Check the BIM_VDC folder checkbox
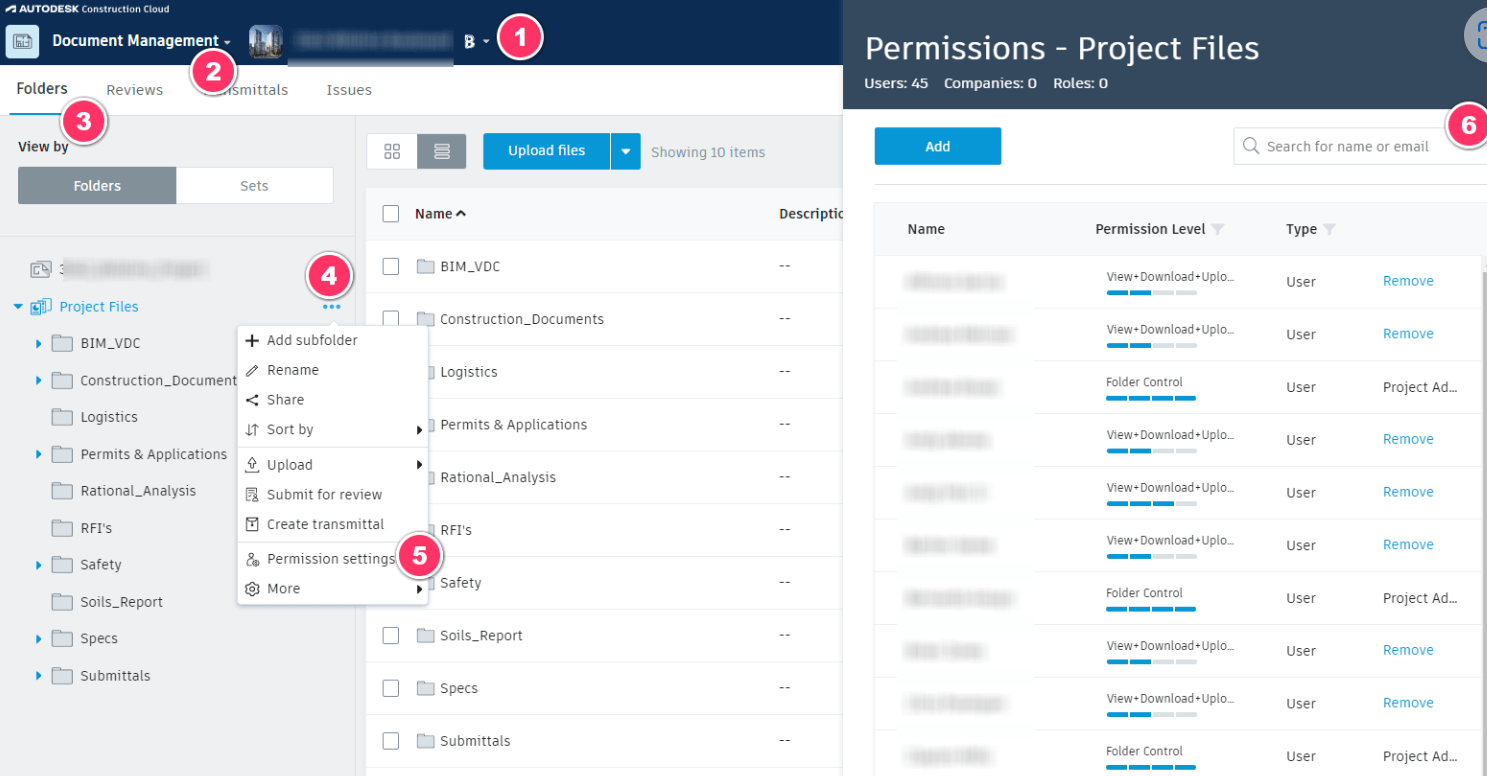Viewport: 1487px width, 776px height. pyautogui.click(x=391, y=266)
